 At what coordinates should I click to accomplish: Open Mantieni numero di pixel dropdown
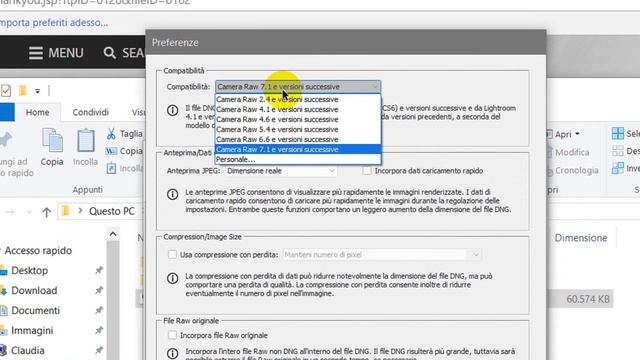coord(381,255)
